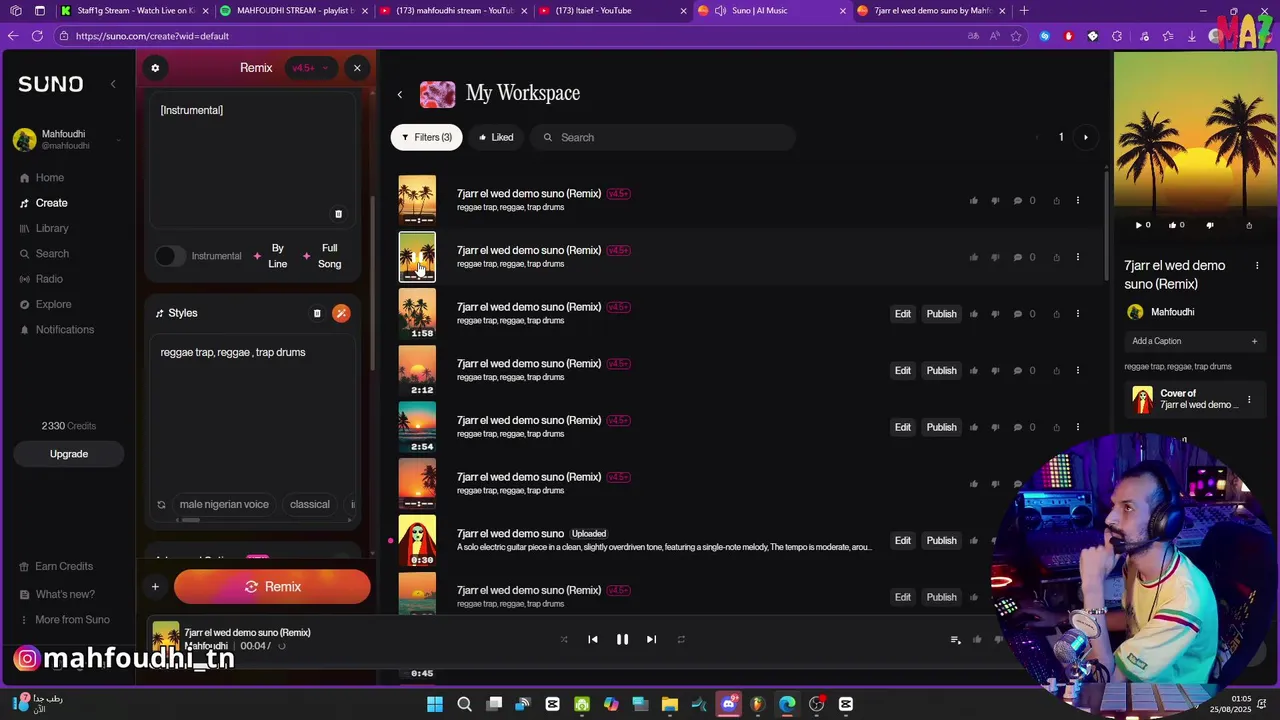Skip to next track
This screenshot has width=1280, height=720.
point(651,639)
